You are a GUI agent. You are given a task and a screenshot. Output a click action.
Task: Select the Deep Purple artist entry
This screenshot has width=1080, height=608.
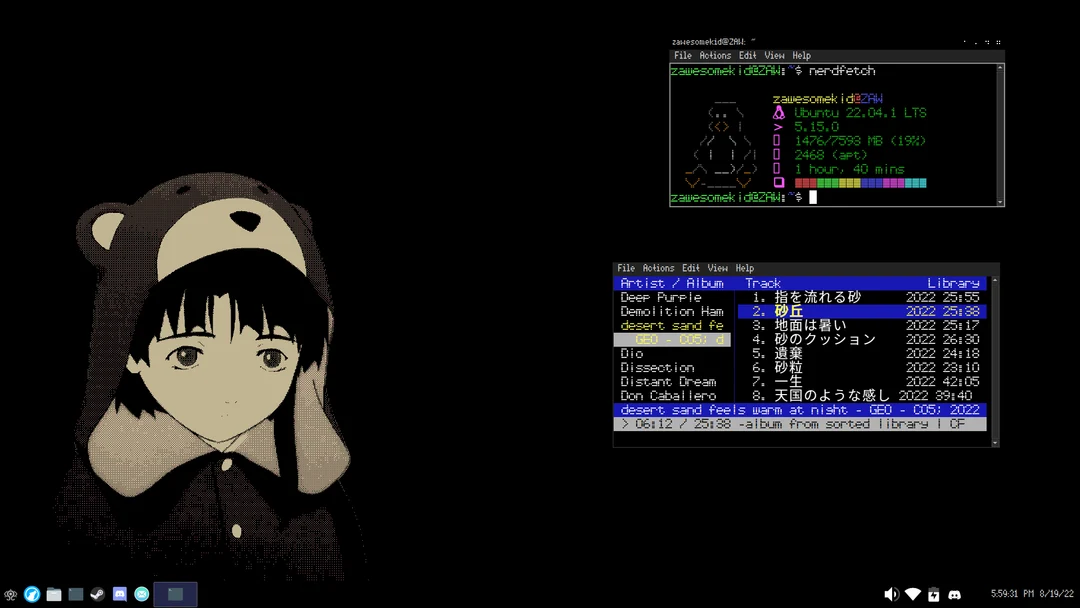[x=661, y=298]
